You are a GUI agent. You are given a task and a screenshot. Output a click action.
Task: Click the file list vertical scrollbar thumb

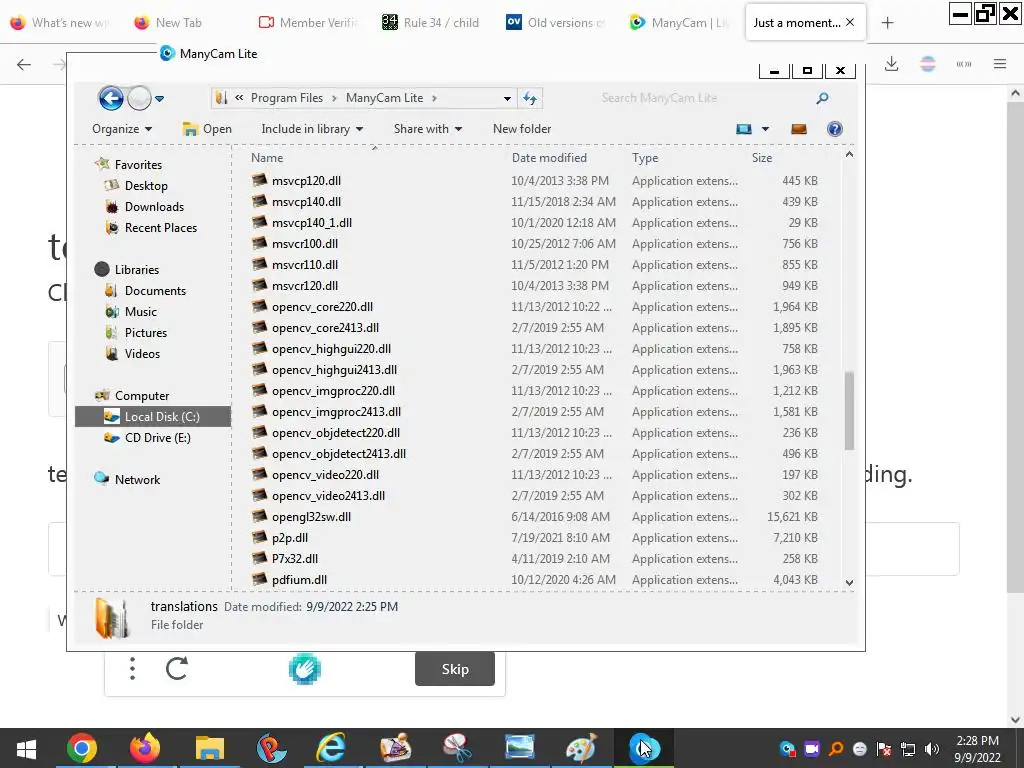point(849,411)
